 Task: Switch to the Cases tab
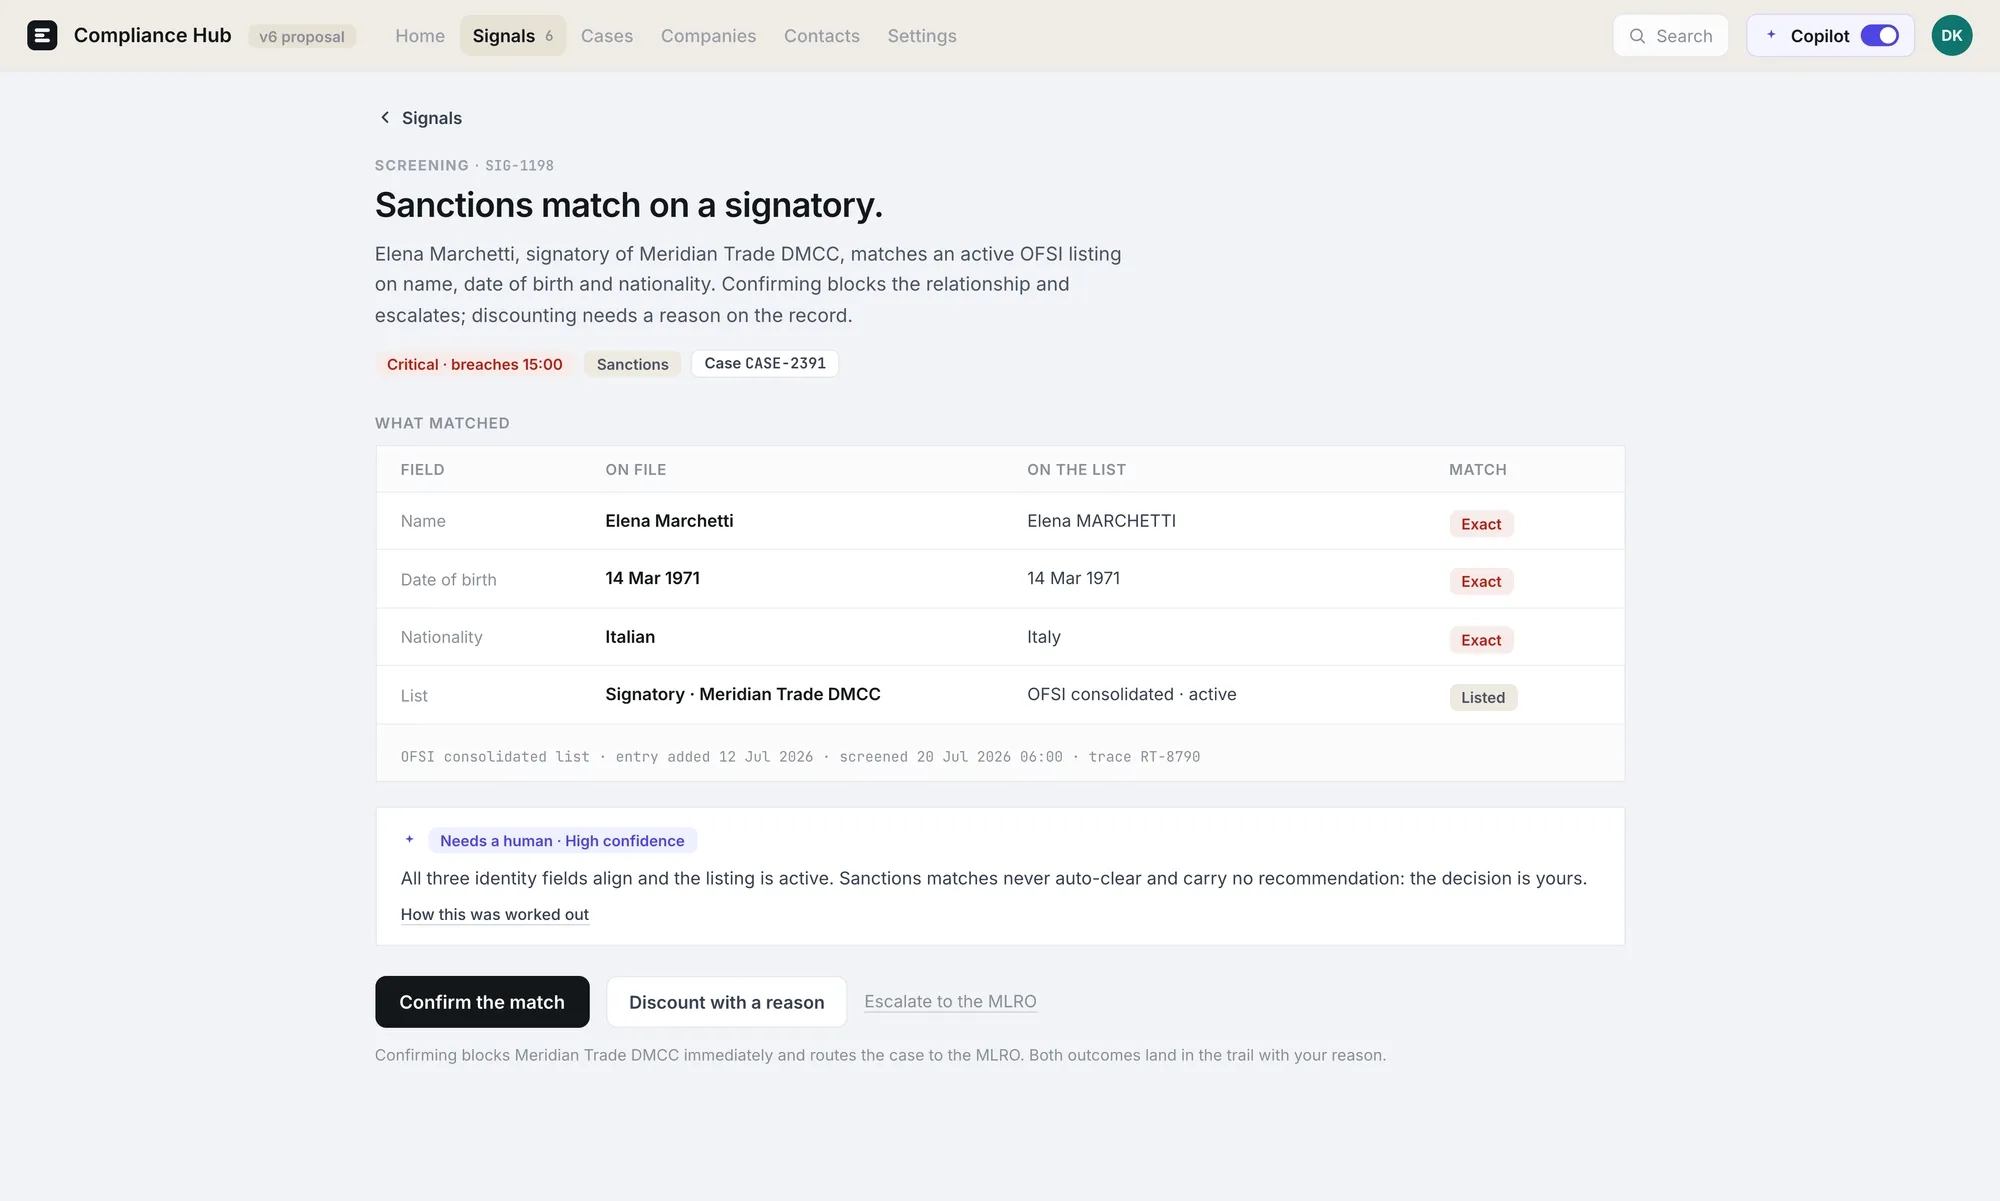click(607, 36)
